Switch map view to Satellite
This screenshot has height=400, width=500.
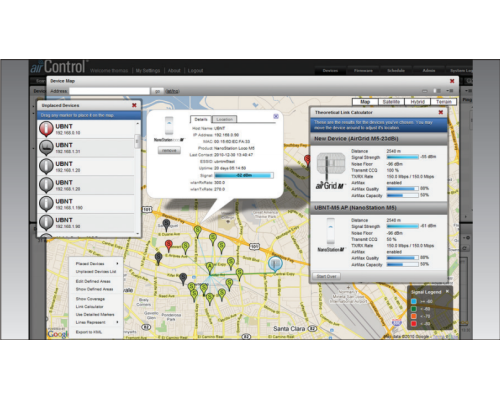391,102
